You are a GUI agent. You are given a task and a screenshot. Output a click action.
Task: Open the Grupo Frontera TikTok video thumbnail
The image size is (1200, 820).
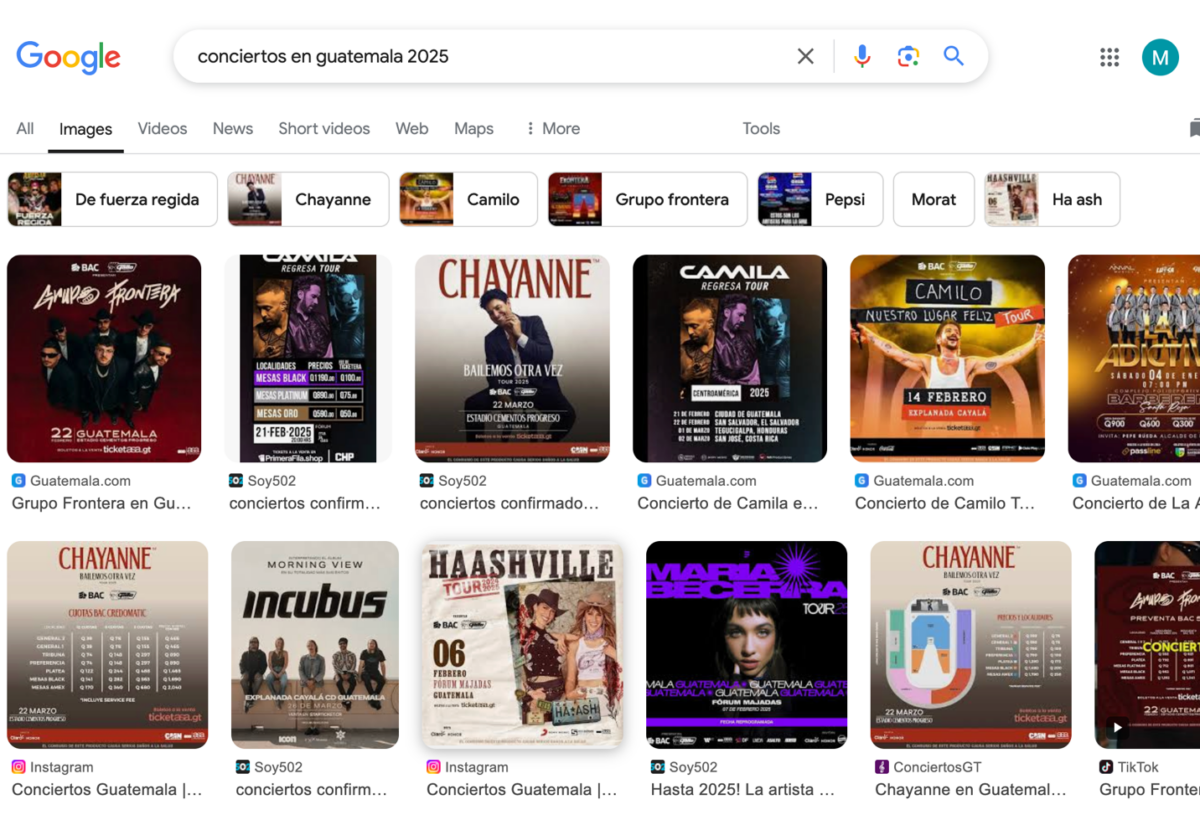click(1147, 645)
